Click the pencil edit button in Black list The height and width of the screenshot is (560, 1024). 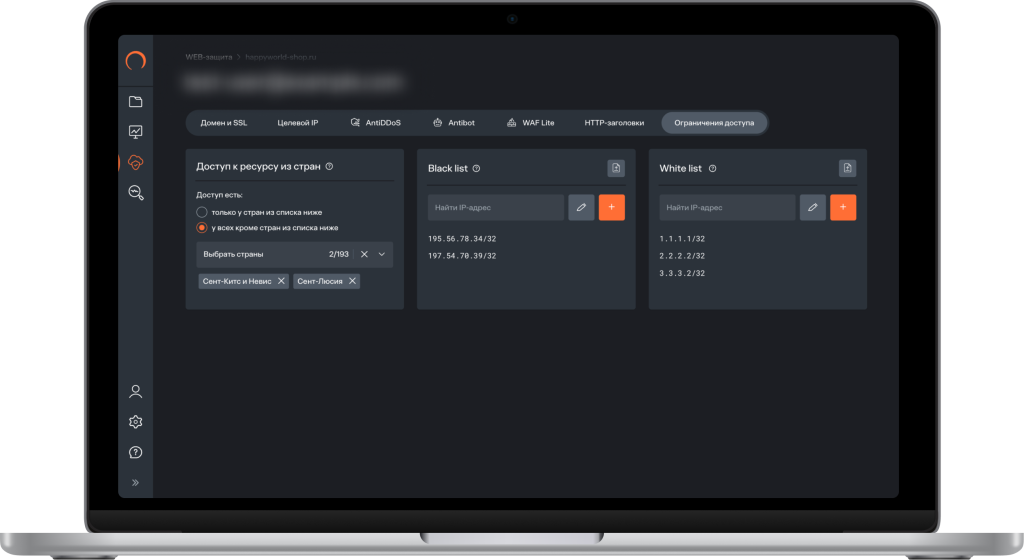(581, 208)
